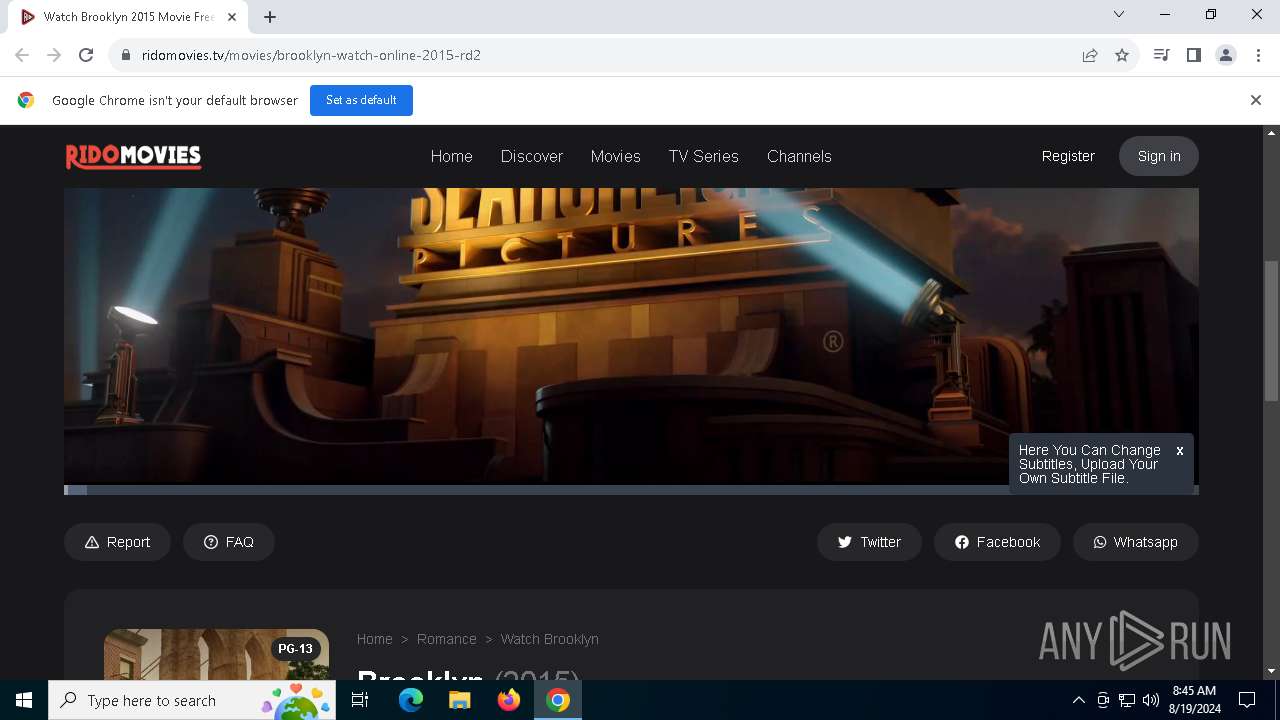Screen dimensions: 1280x720
Task: Seek along the video progress bar
Action: (631, 490)
